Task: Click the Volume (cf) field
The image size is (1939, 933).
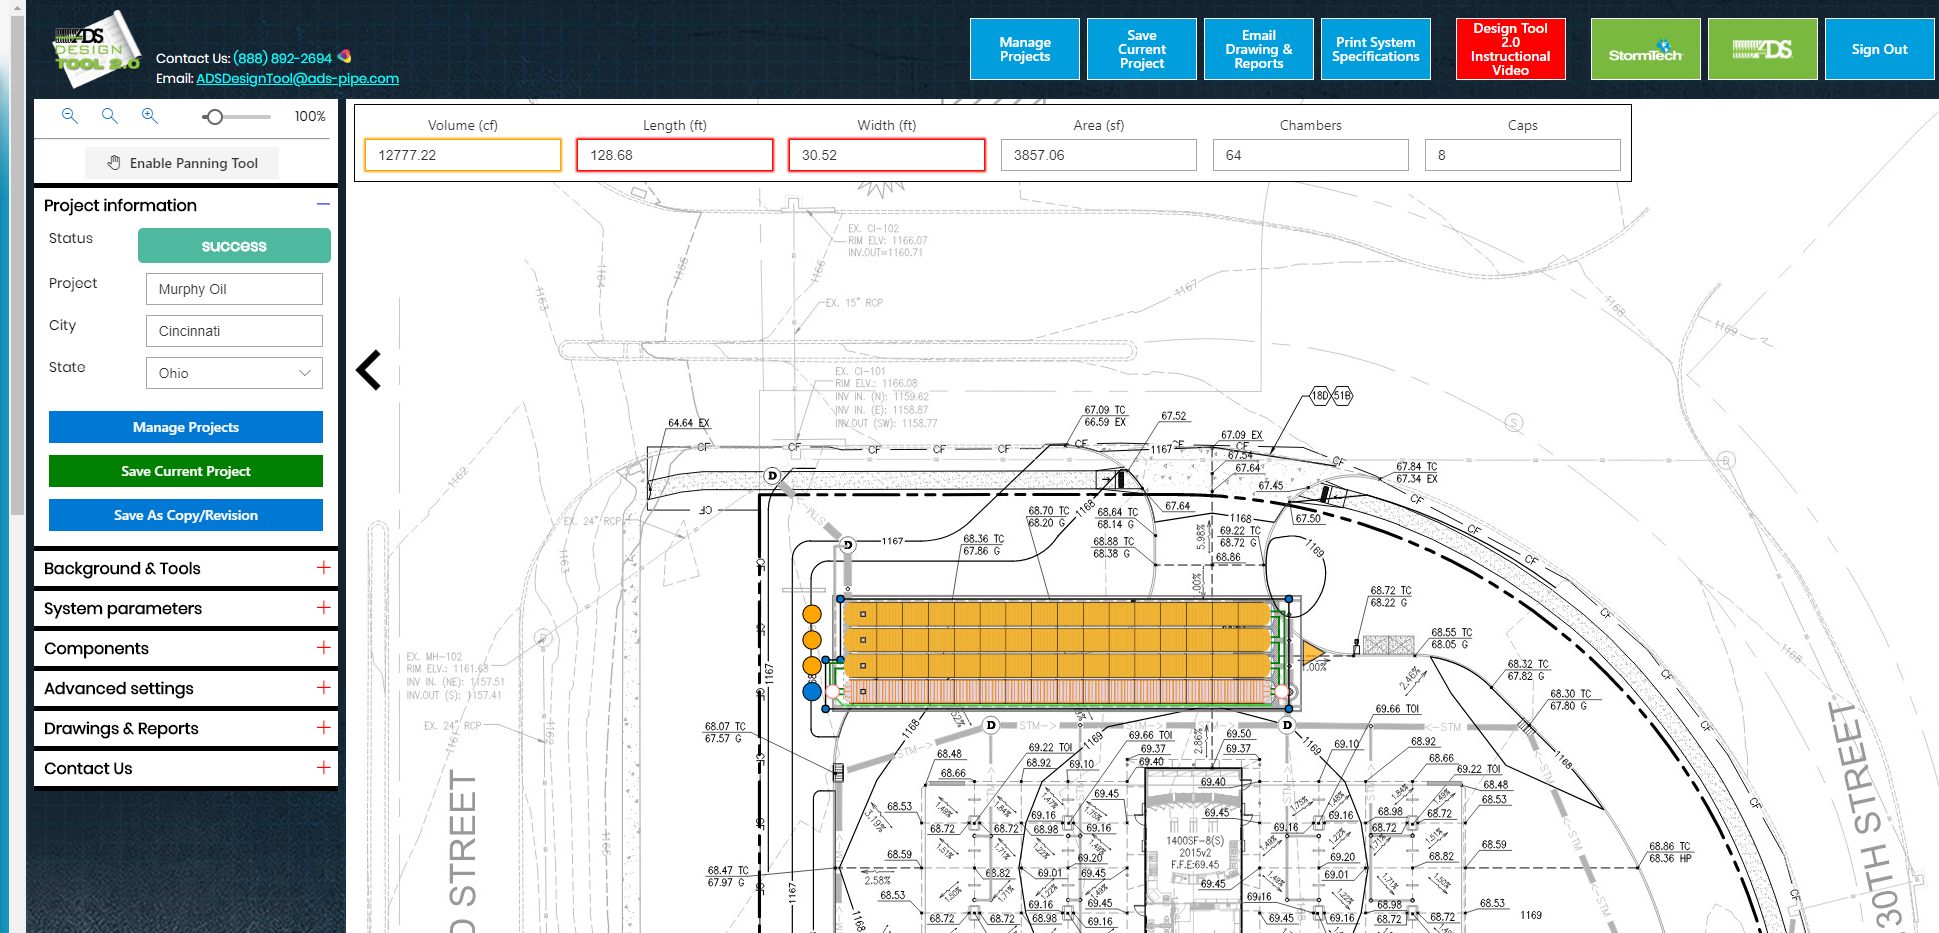Action: (x=463, y=155)
